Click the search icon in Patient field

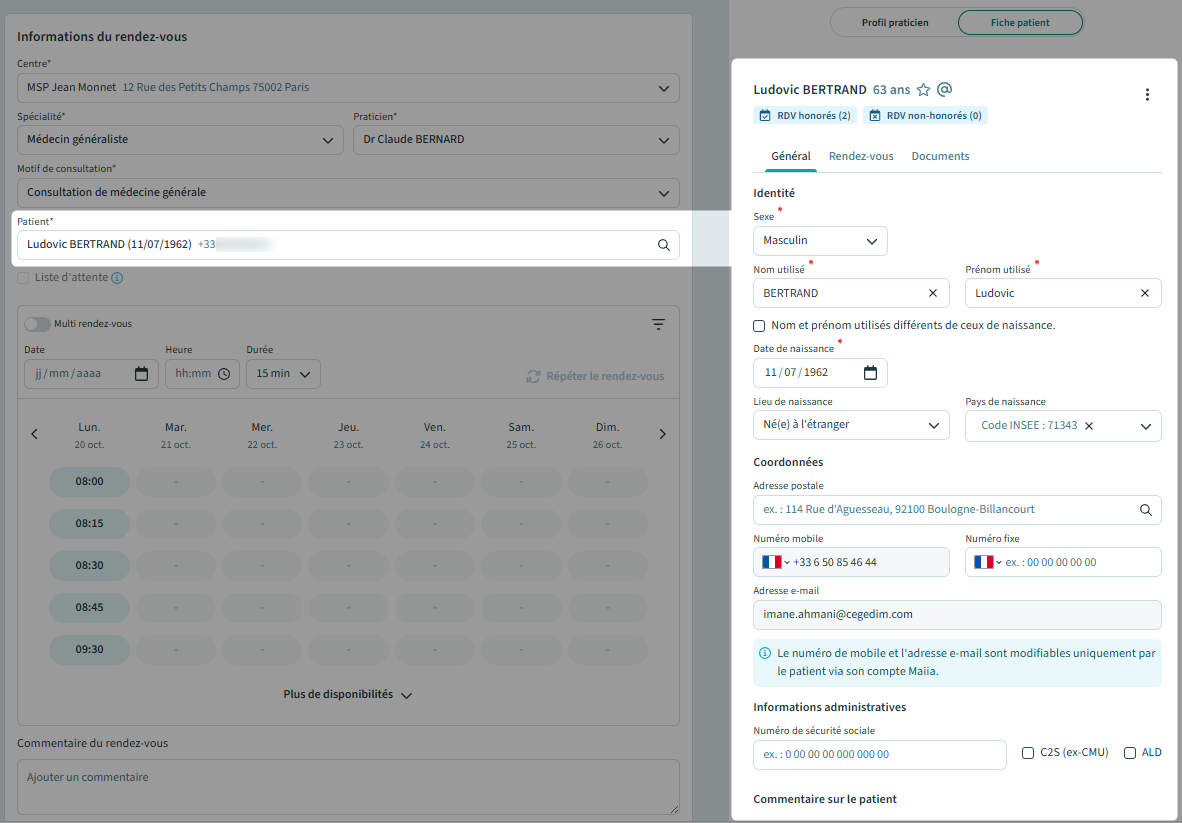click(663, 245)
